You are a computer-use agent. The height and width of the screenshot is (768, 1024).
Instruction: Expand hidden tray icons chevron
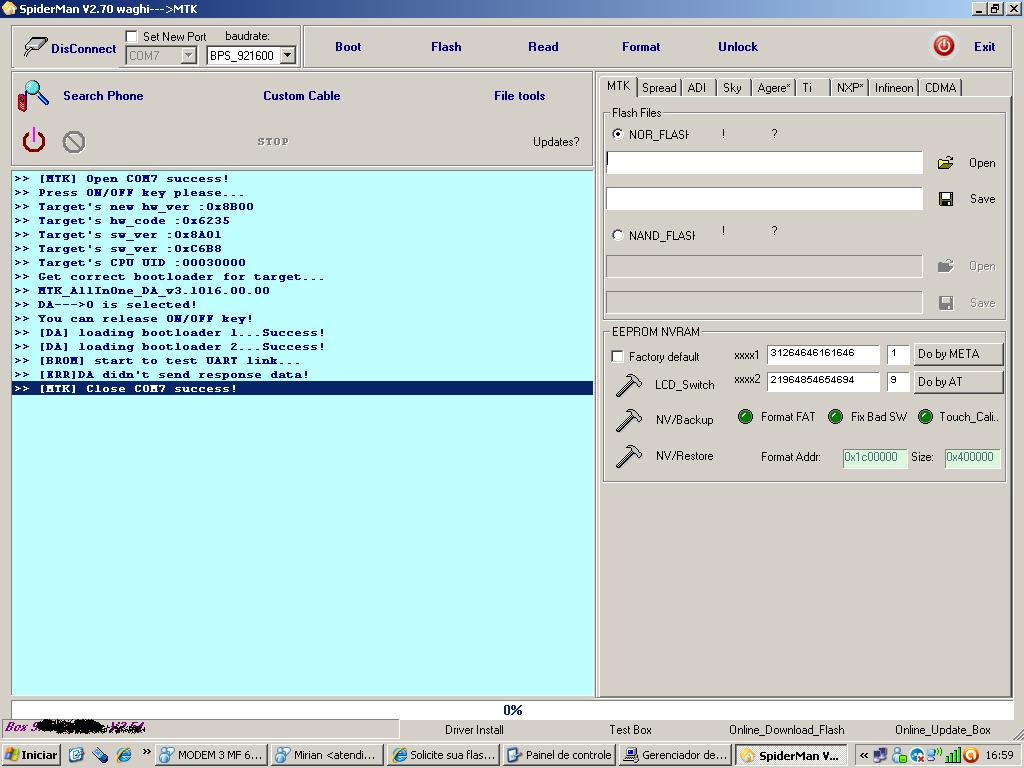click(864, 756)
